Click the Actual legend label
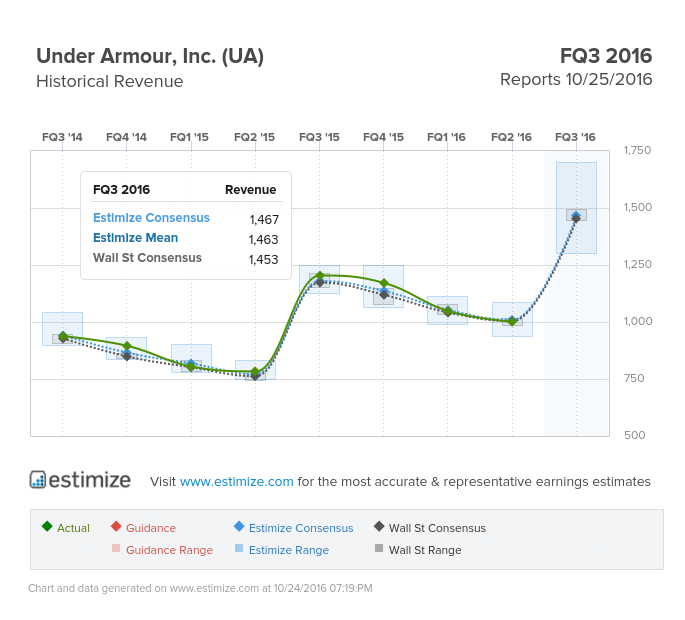685x620 pixels. point(73,528)
